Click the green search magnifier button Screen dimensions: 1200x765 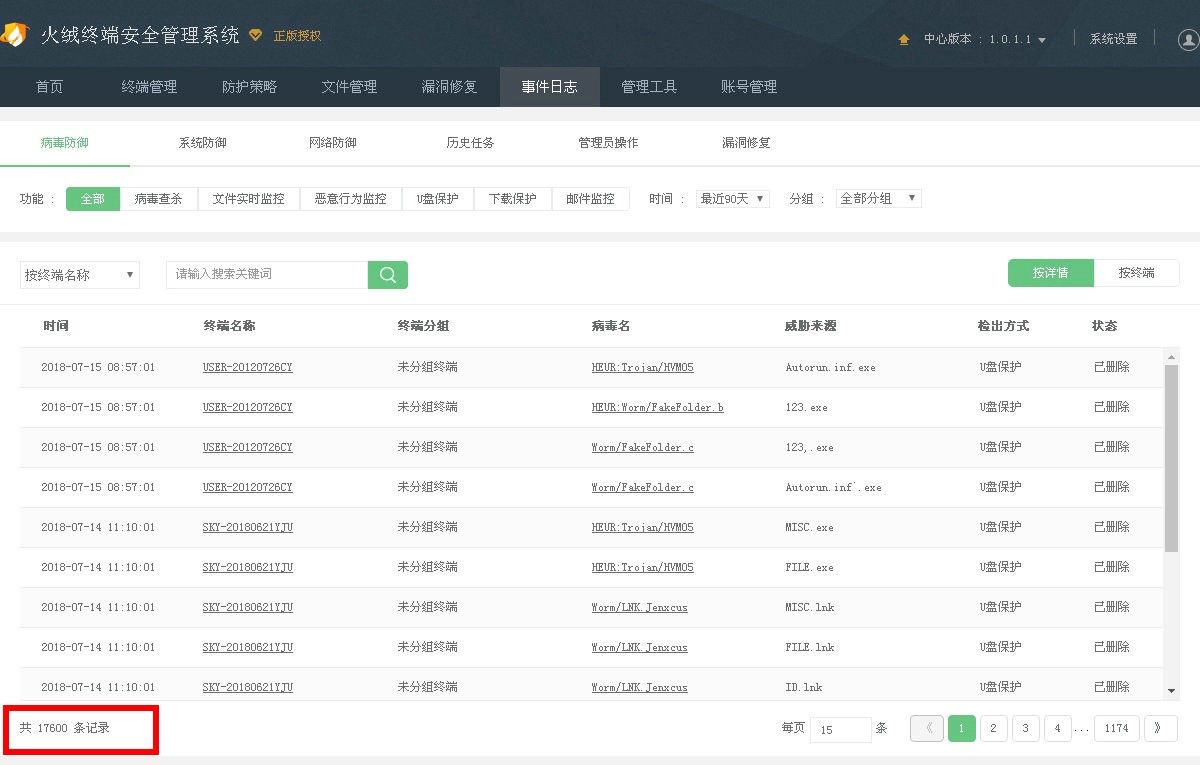click(388, 275)
